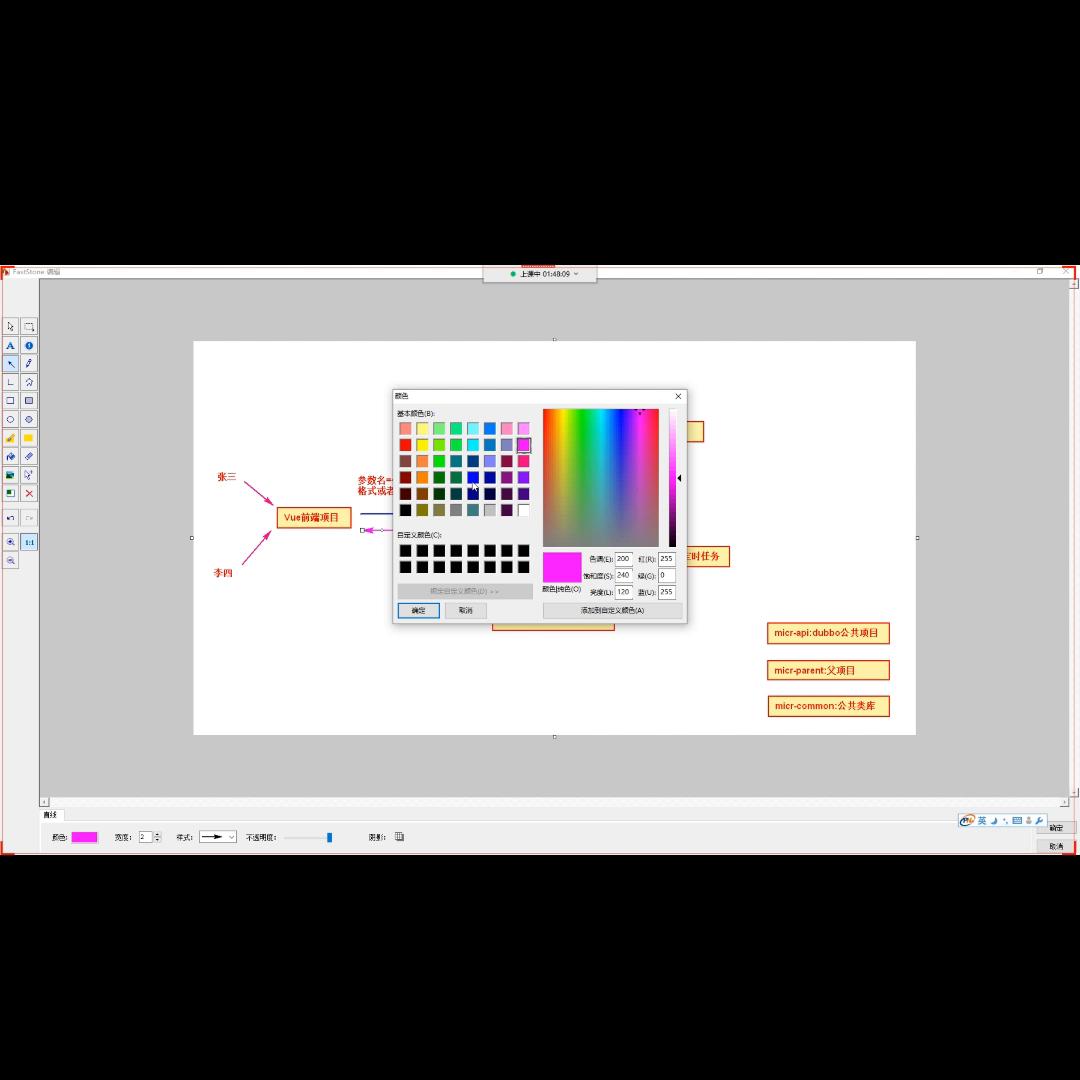Open the magenta line color swatch
The height and width of the screenshot is (1080, 1080).
coord(85,837)
